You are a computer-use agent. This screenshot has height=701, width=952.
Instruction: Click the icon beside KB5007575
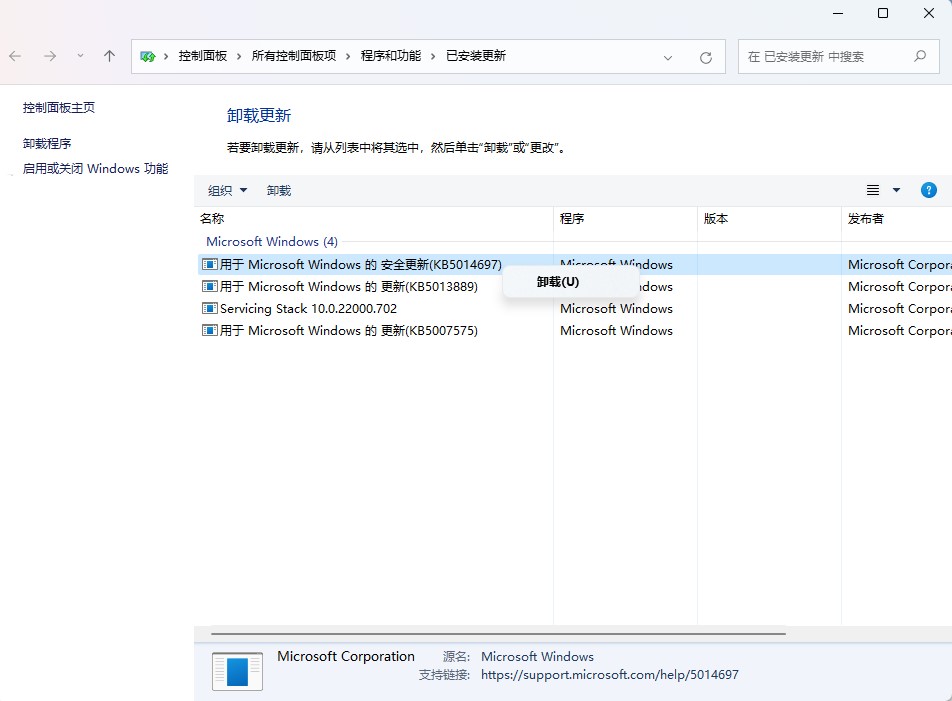[x=209, y=330]
